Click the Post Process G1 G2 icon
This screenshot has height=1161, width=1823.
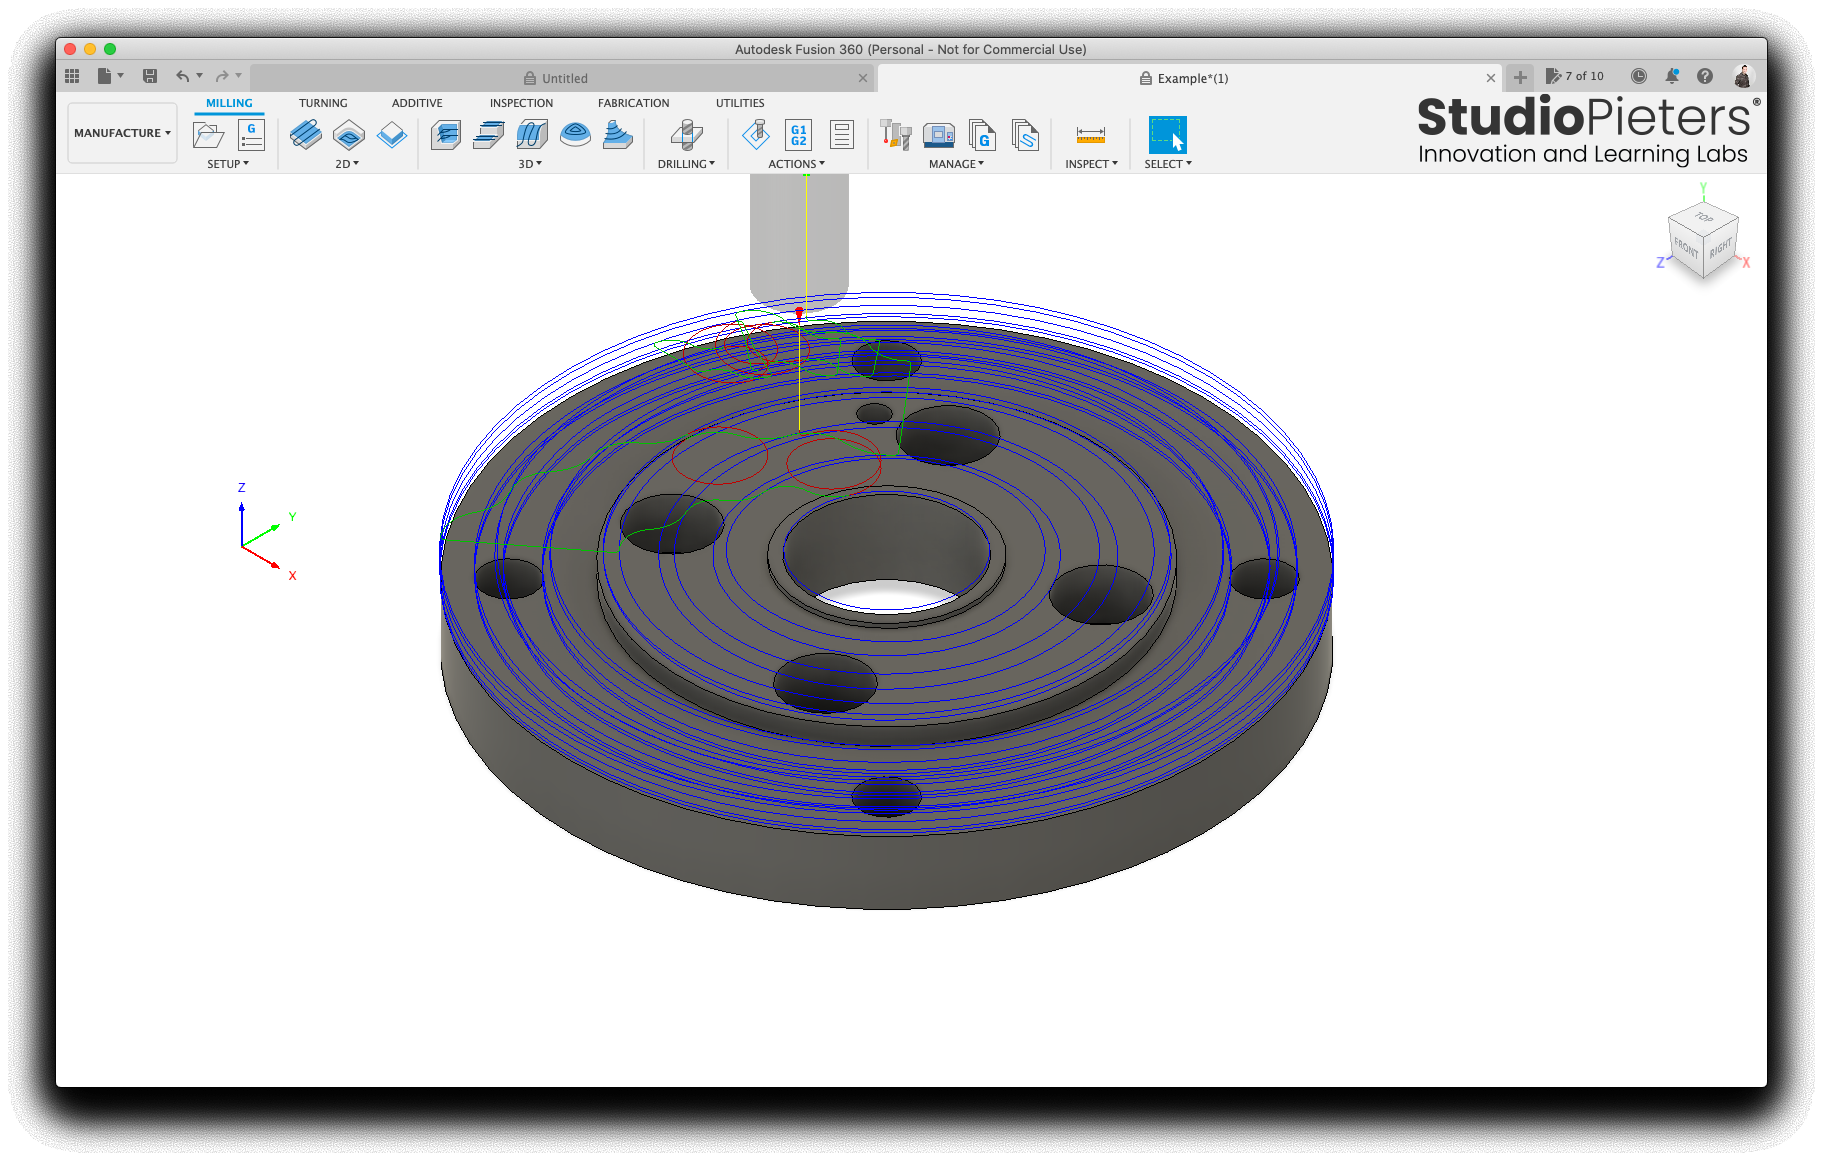click(798, 134)
